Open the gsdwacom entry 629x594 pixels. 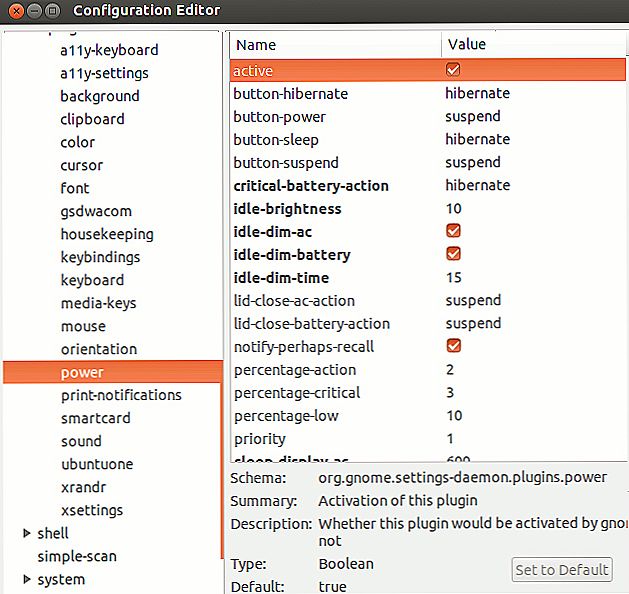point(96,211)
